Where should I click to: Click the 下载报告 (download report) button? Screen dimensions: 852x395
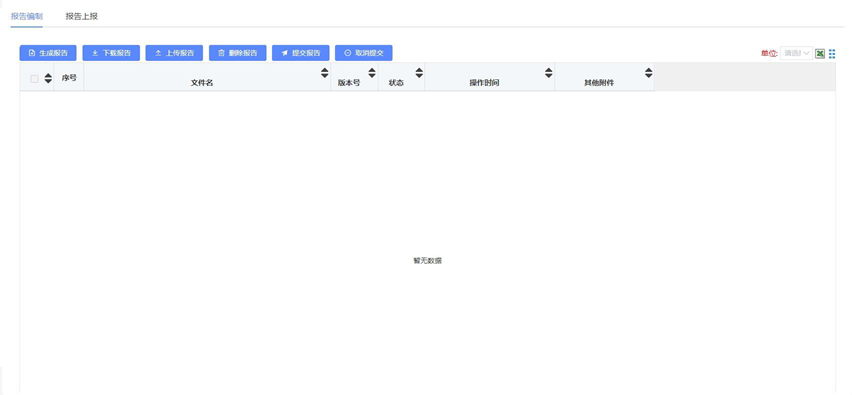click(x=111, y=53)
